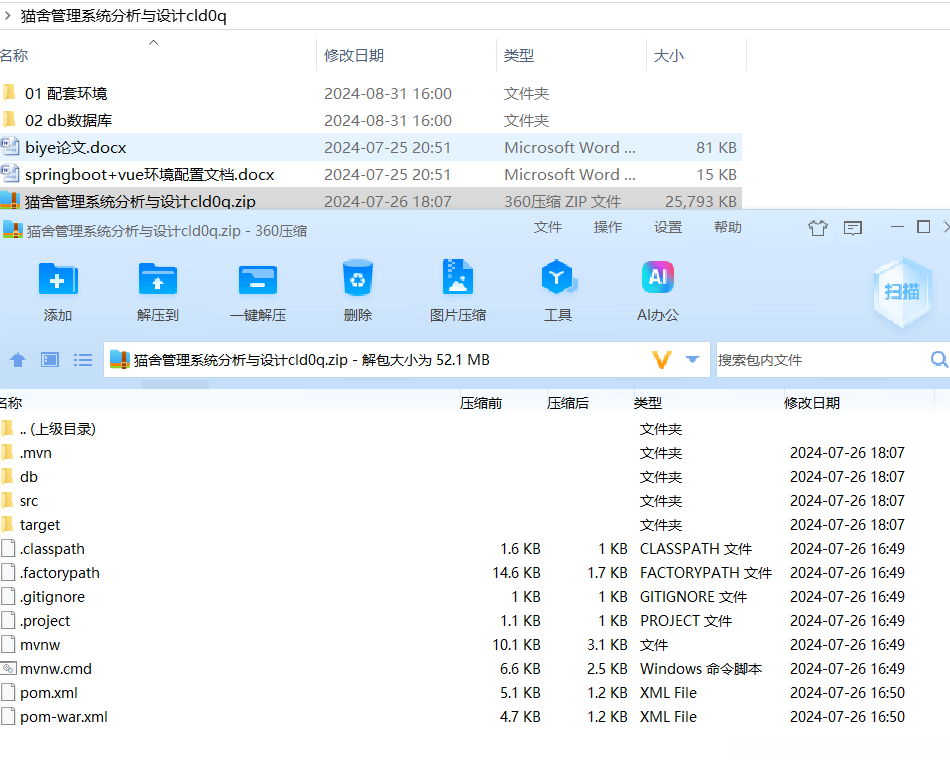Switch to icon view mode in 360压缩
Image resolution: width=950 pixels, height=766 pixels.
(x=50, y=360)
